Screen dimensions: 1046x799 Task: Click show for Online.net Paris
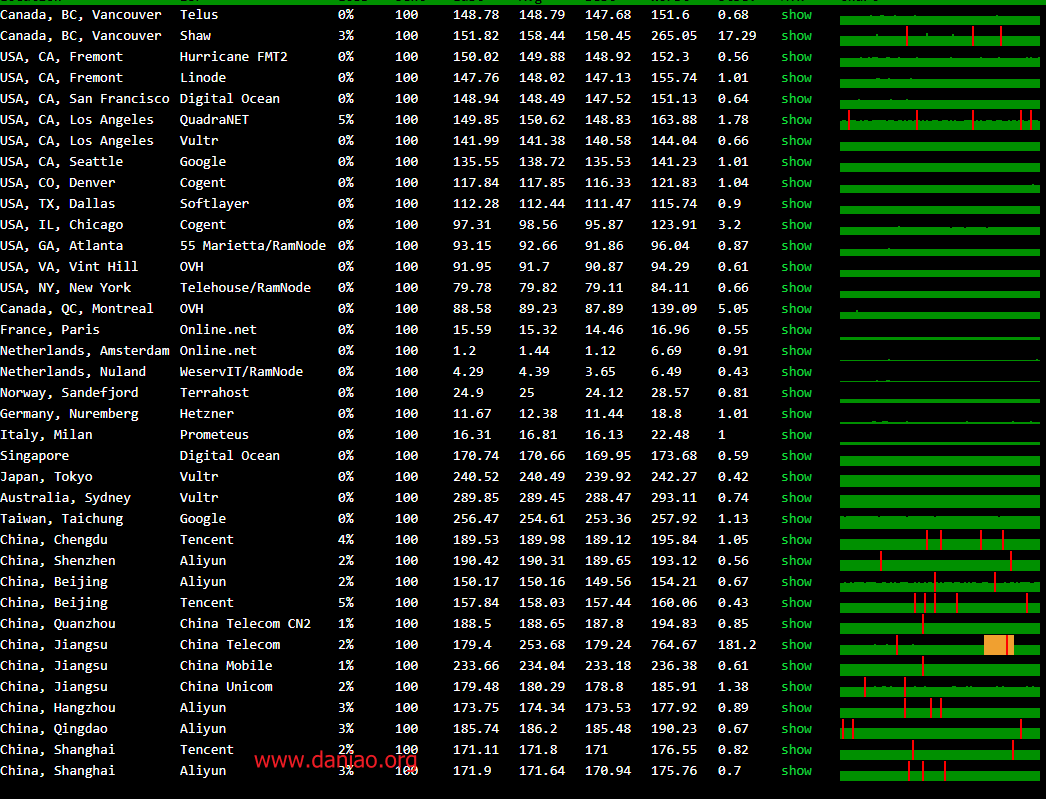click(797, 329)
